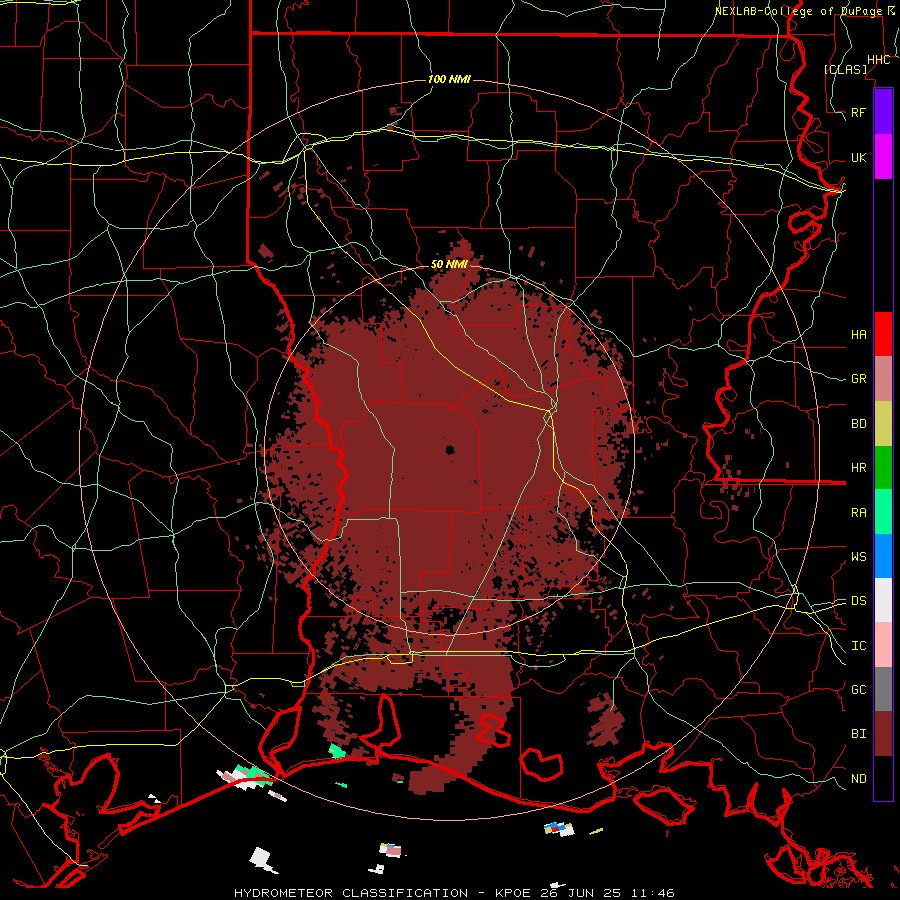
Task: Click the "IC" legend label text
Action: click(x=858, y=646)
